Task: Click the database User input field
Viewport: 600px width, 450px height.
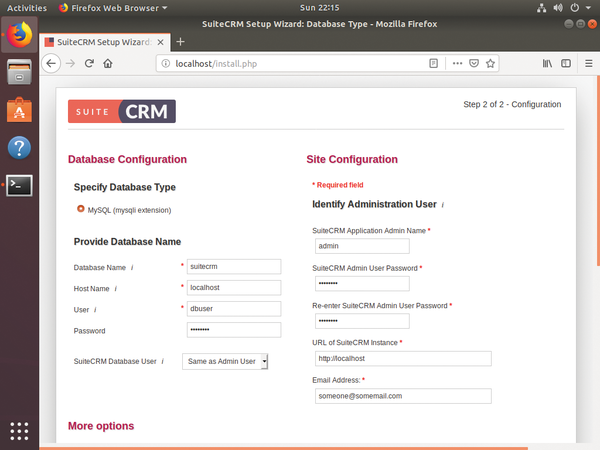Action: point(234,309)
